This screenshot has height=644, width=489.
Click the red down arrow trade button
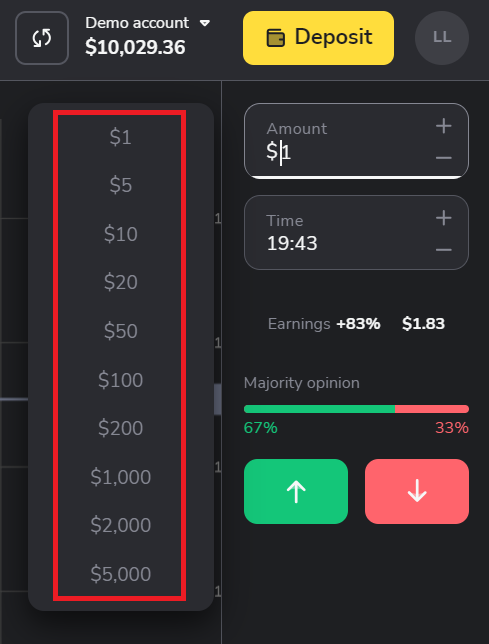coord(417,491)
